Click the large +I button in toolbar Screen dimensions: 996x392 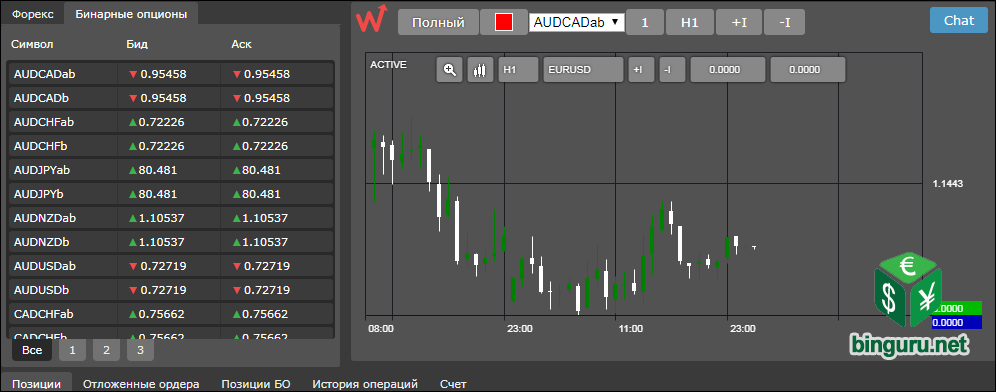pos(739,22)
